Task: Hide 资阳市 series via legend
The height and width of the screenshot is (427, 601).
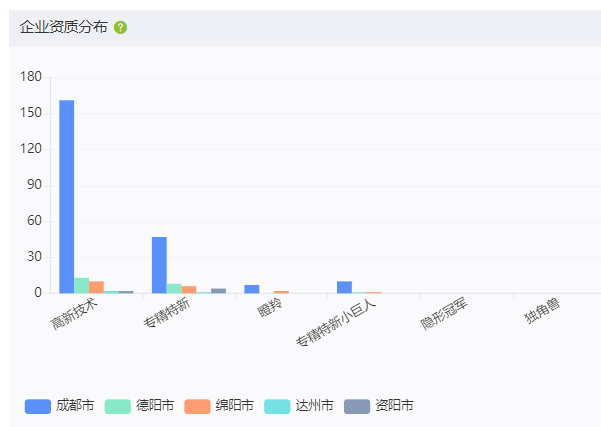Action: [394, 405]
